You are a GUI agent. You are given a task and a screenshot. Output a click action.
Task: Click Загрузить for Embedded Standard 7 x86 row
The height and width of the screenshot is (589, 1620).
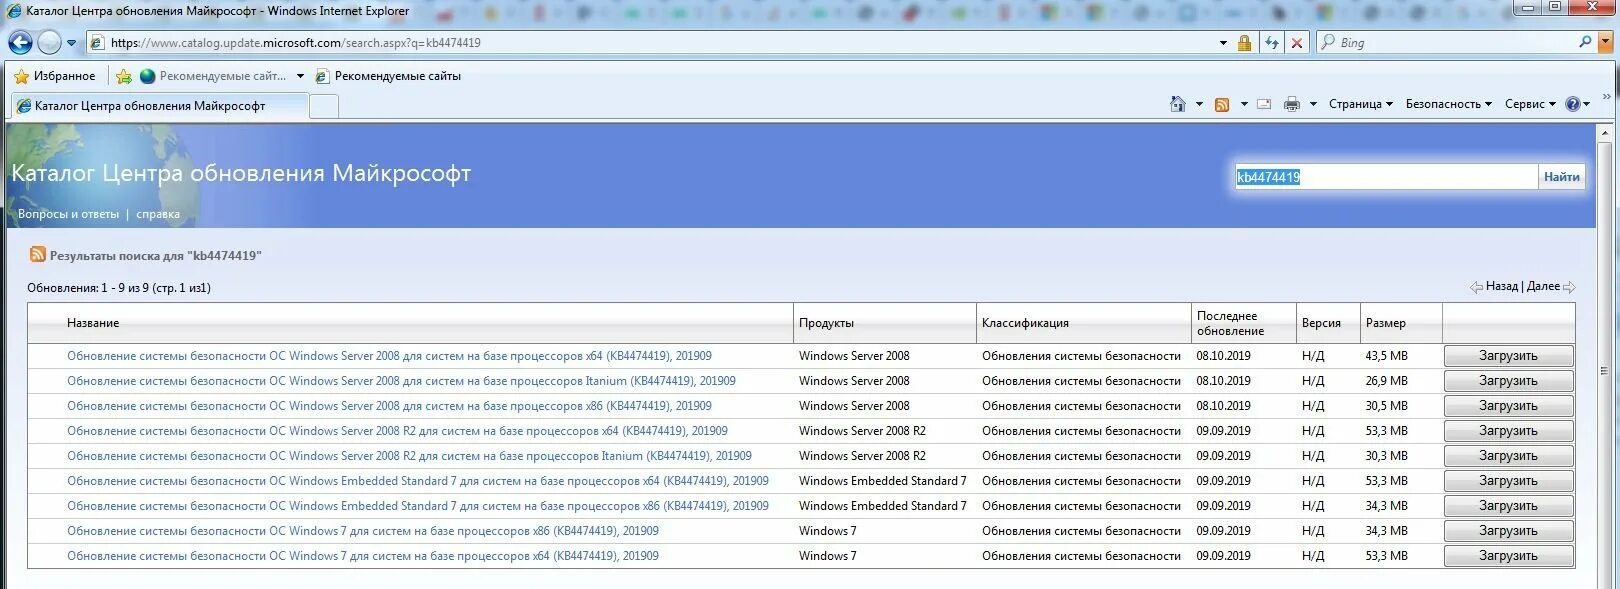1508,506
